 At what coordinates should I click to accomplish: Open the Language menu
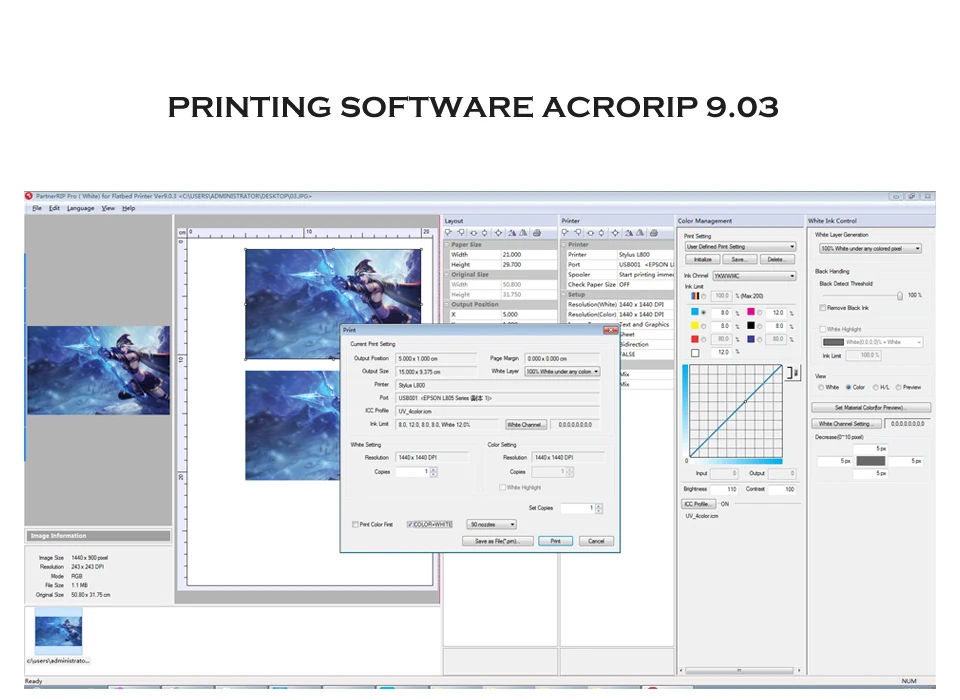click(80, 208)
